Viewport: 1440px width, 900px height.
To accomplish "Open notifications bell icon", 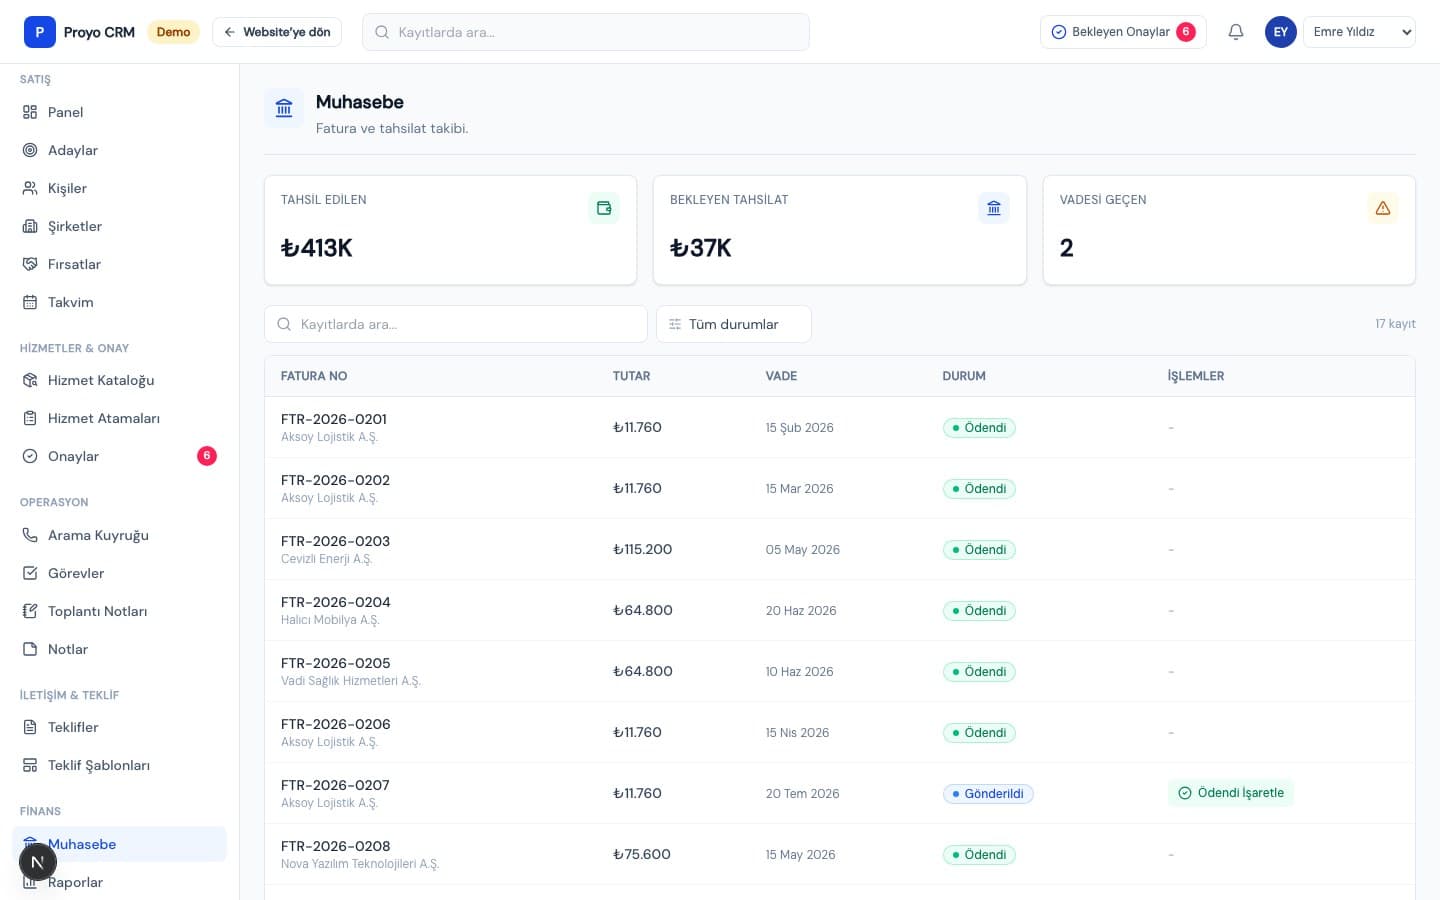I will point(1236,32).
